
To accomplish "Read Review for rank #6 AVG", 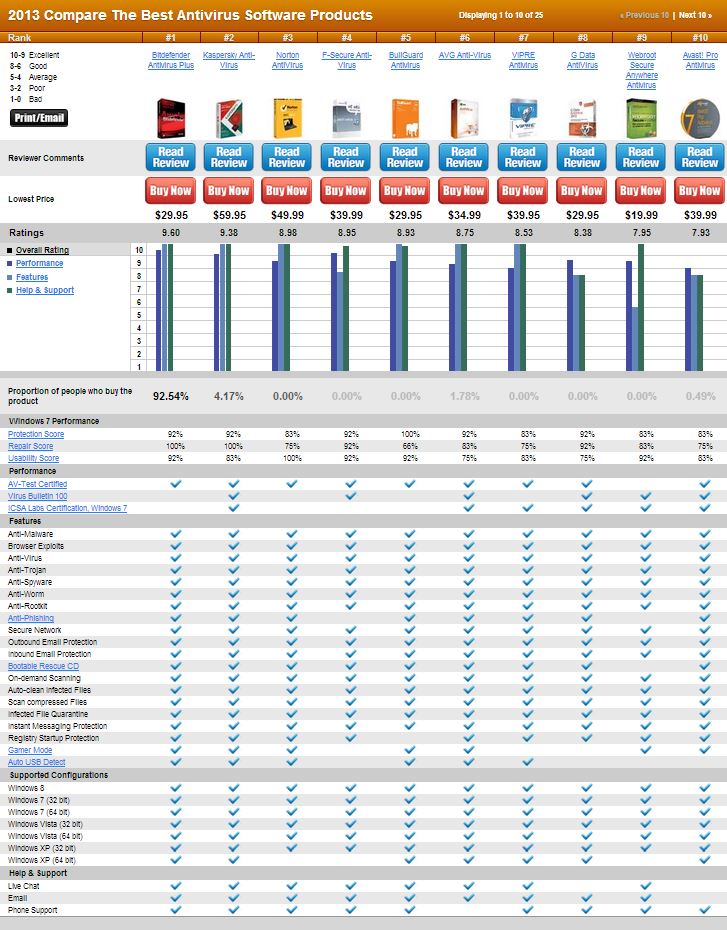I will (464, 157).
